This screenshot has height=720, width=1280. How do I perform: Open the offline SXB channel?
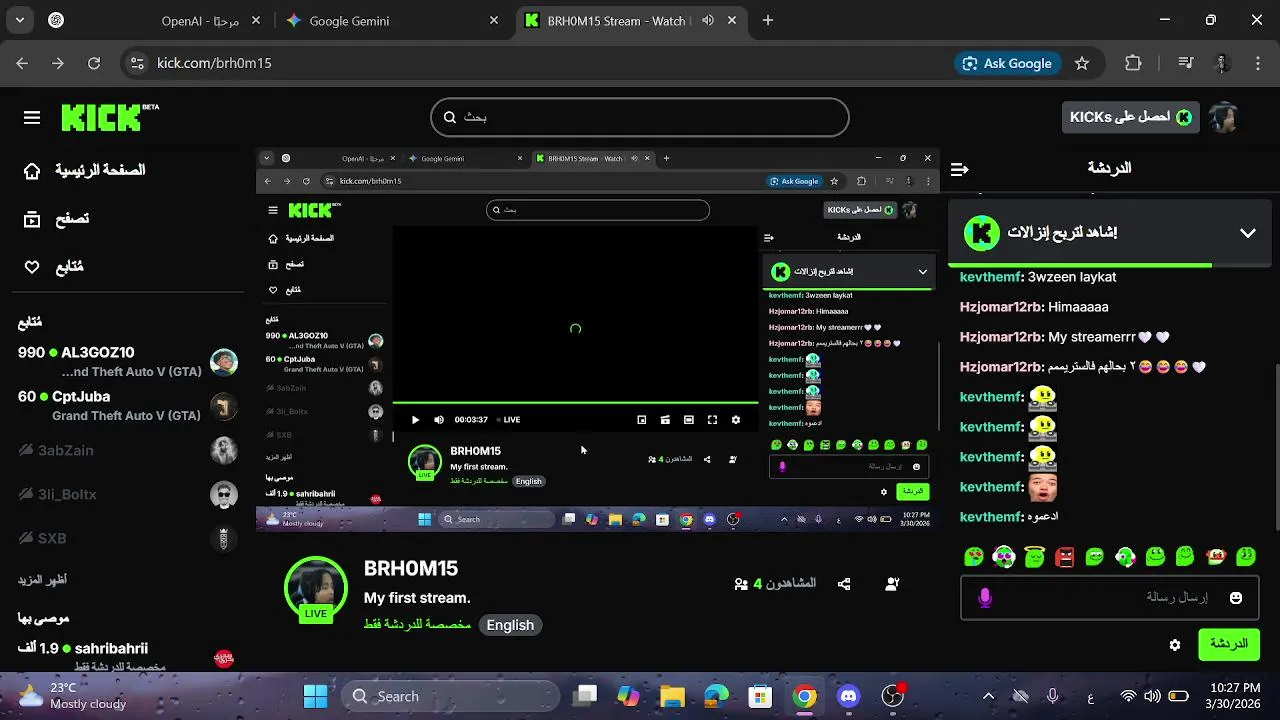pos(128,538)
